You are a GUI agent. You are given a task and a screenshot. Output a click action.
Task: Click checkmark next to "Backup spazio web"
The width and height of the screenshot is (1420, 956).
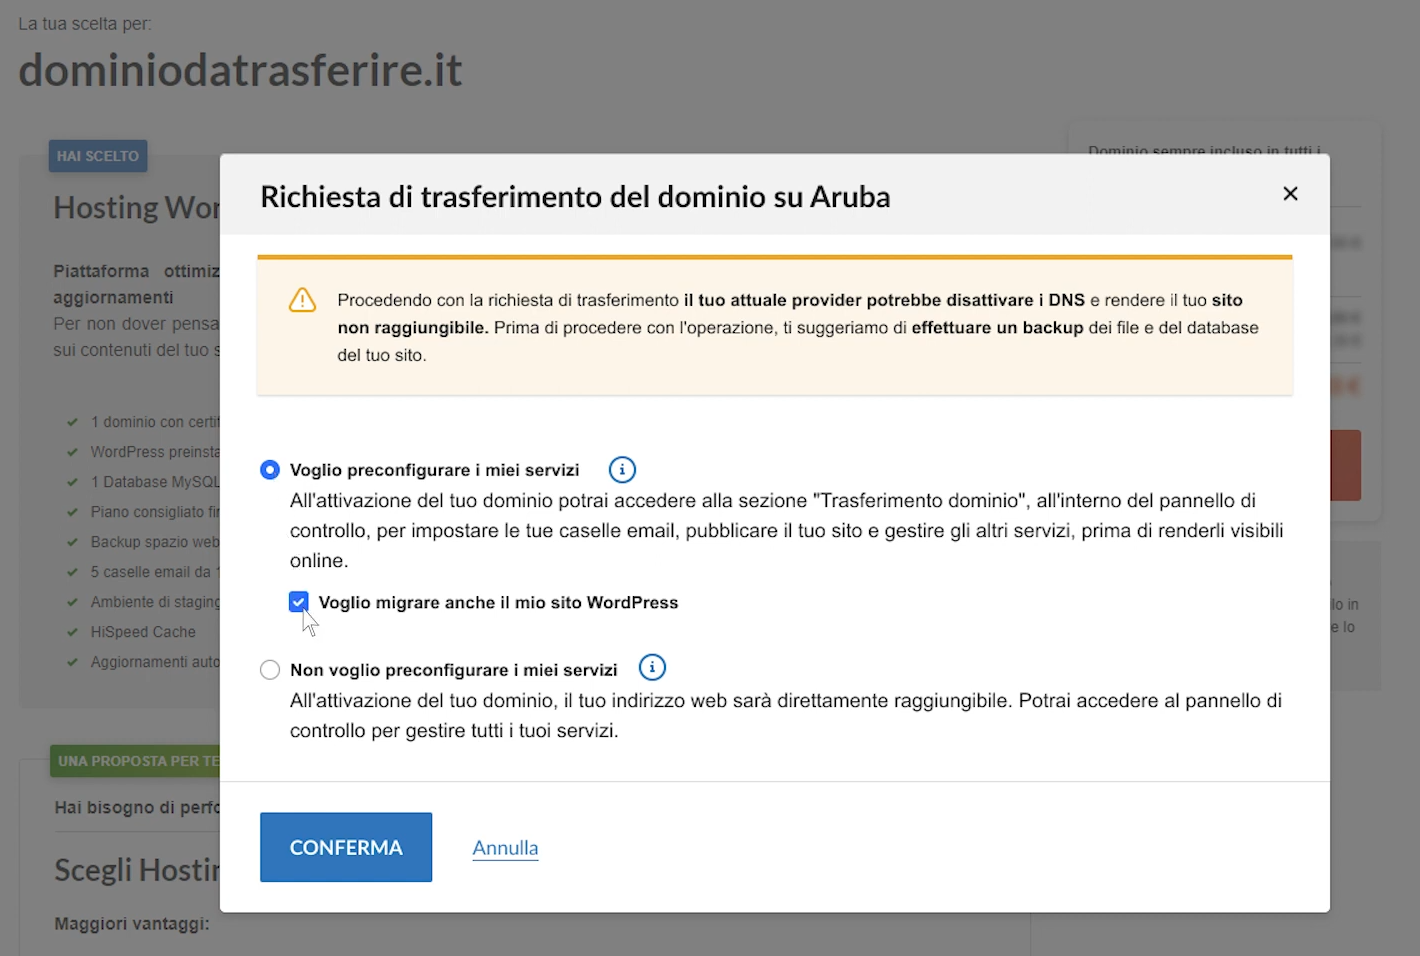pos(72,542)
